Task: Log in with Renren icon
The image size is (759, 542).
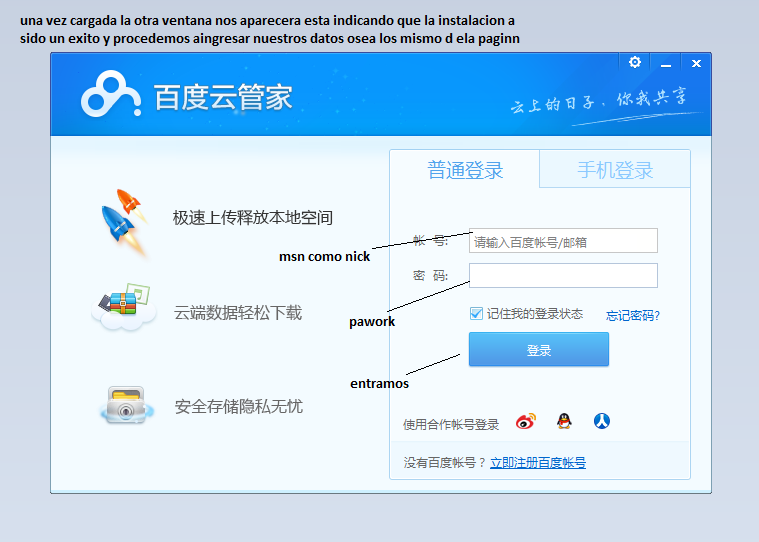Action: [x=602, y=421]
